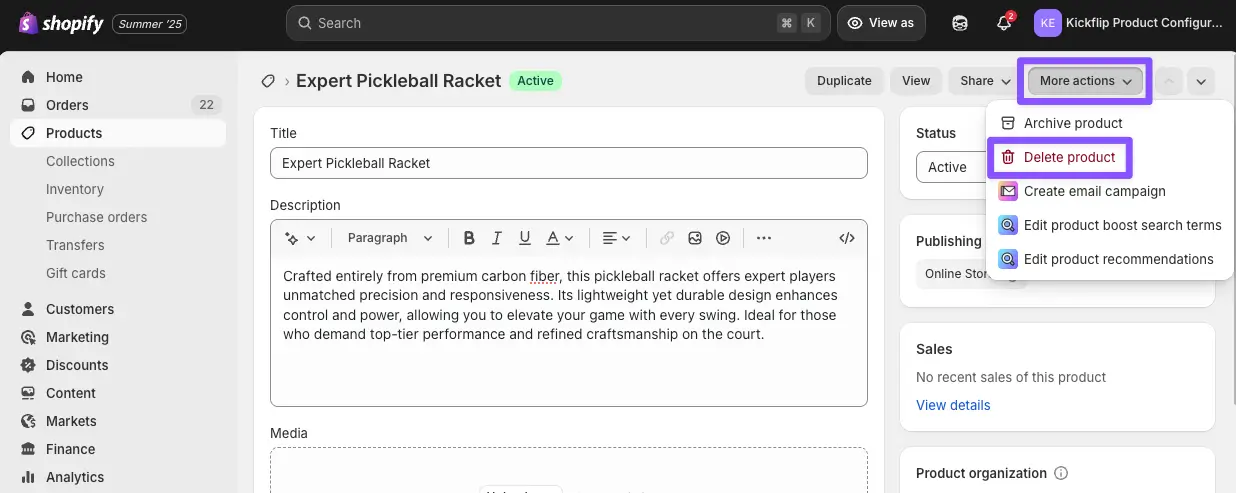Open the Sidekick assistant icon
Viewport: 1236px width, 493px height.
tap(960, 23)
